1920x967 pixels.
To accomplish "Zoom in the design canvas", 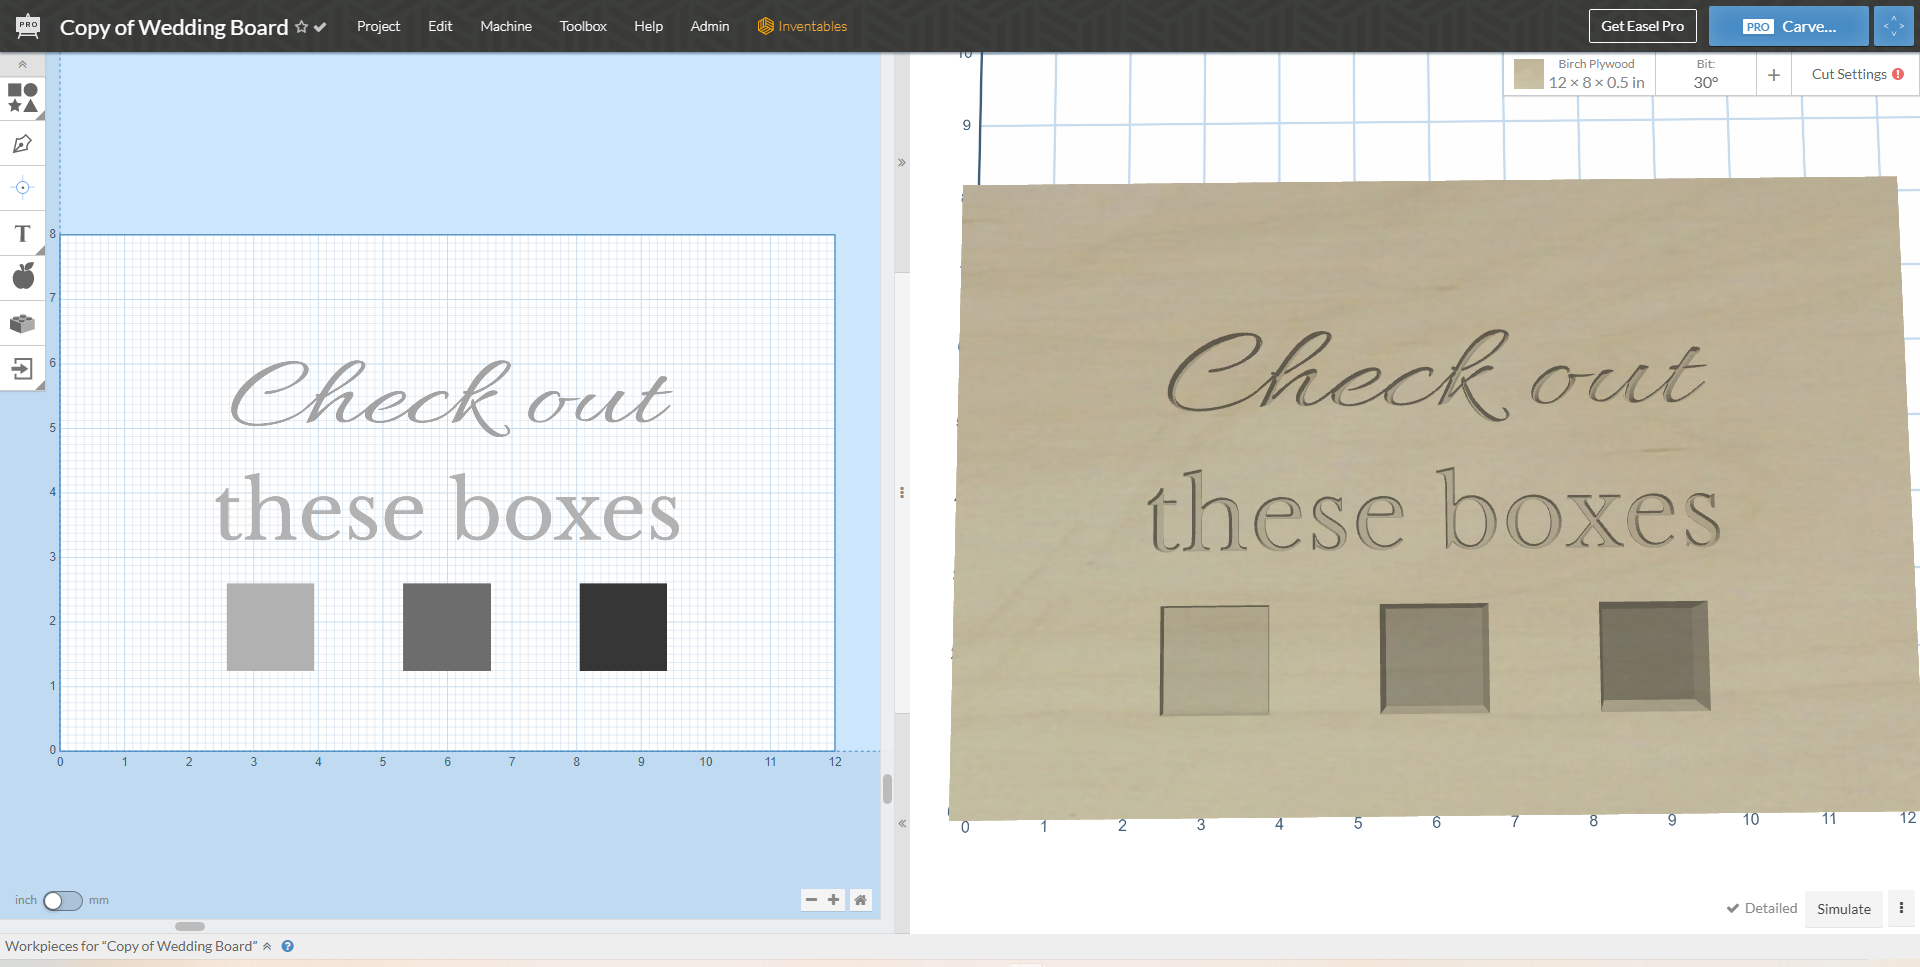I will pos(833,900).
